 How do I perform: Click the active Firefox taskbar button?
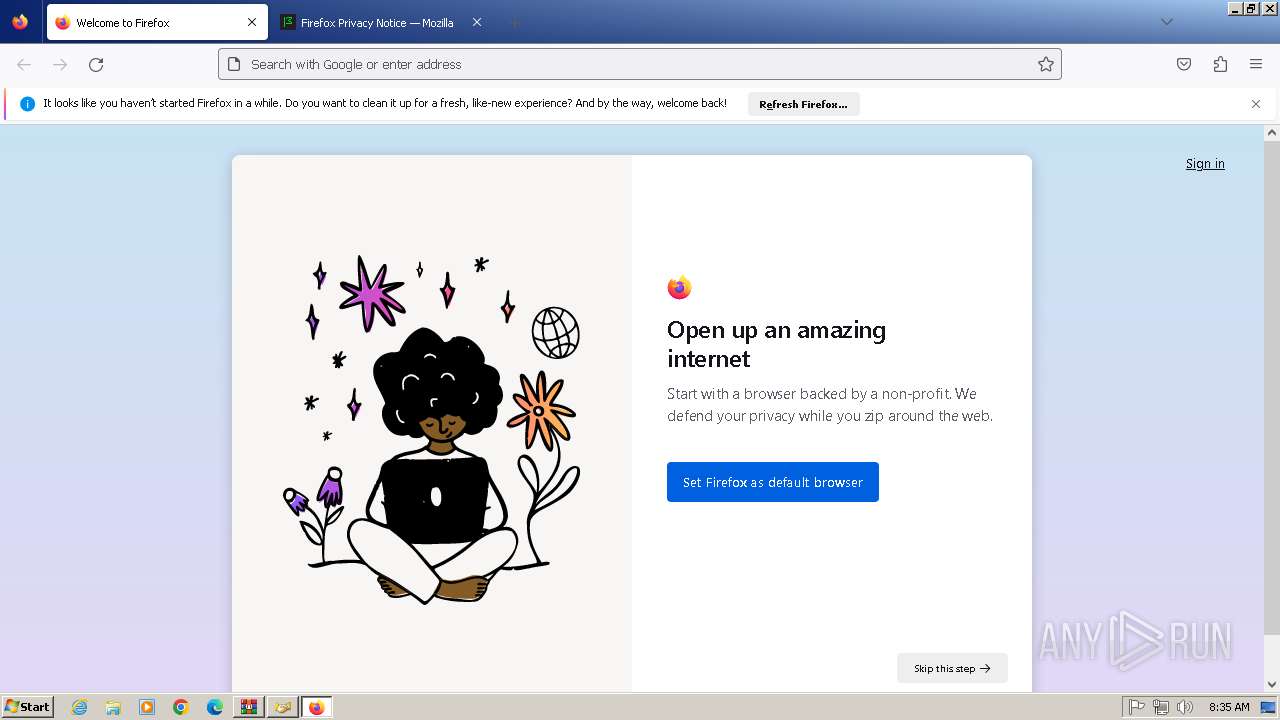[317, 707]
